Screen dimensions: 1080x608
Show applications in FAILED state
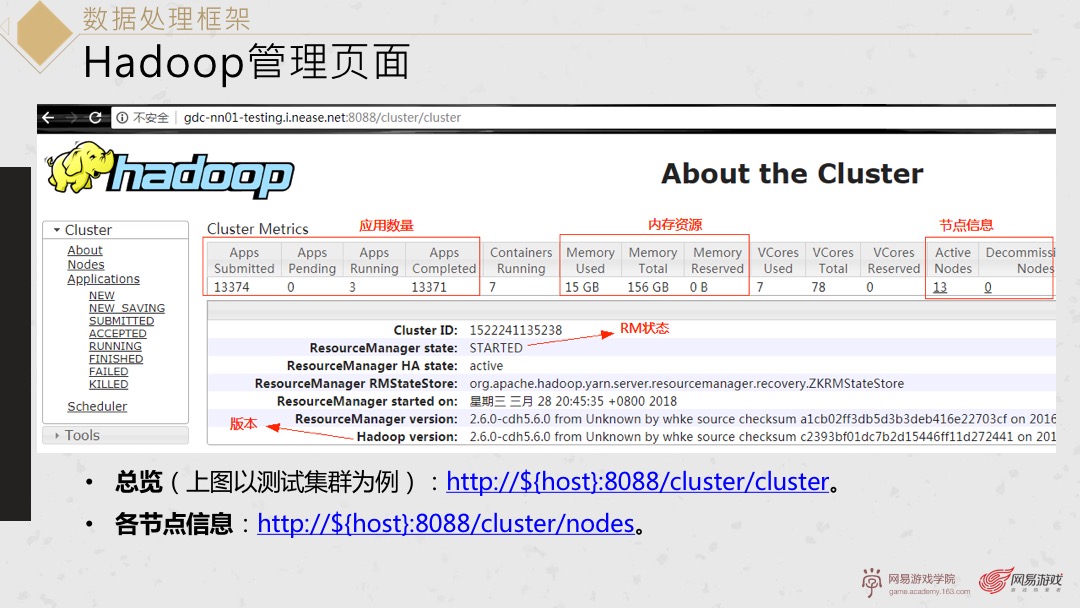click(x=108, y=371)
